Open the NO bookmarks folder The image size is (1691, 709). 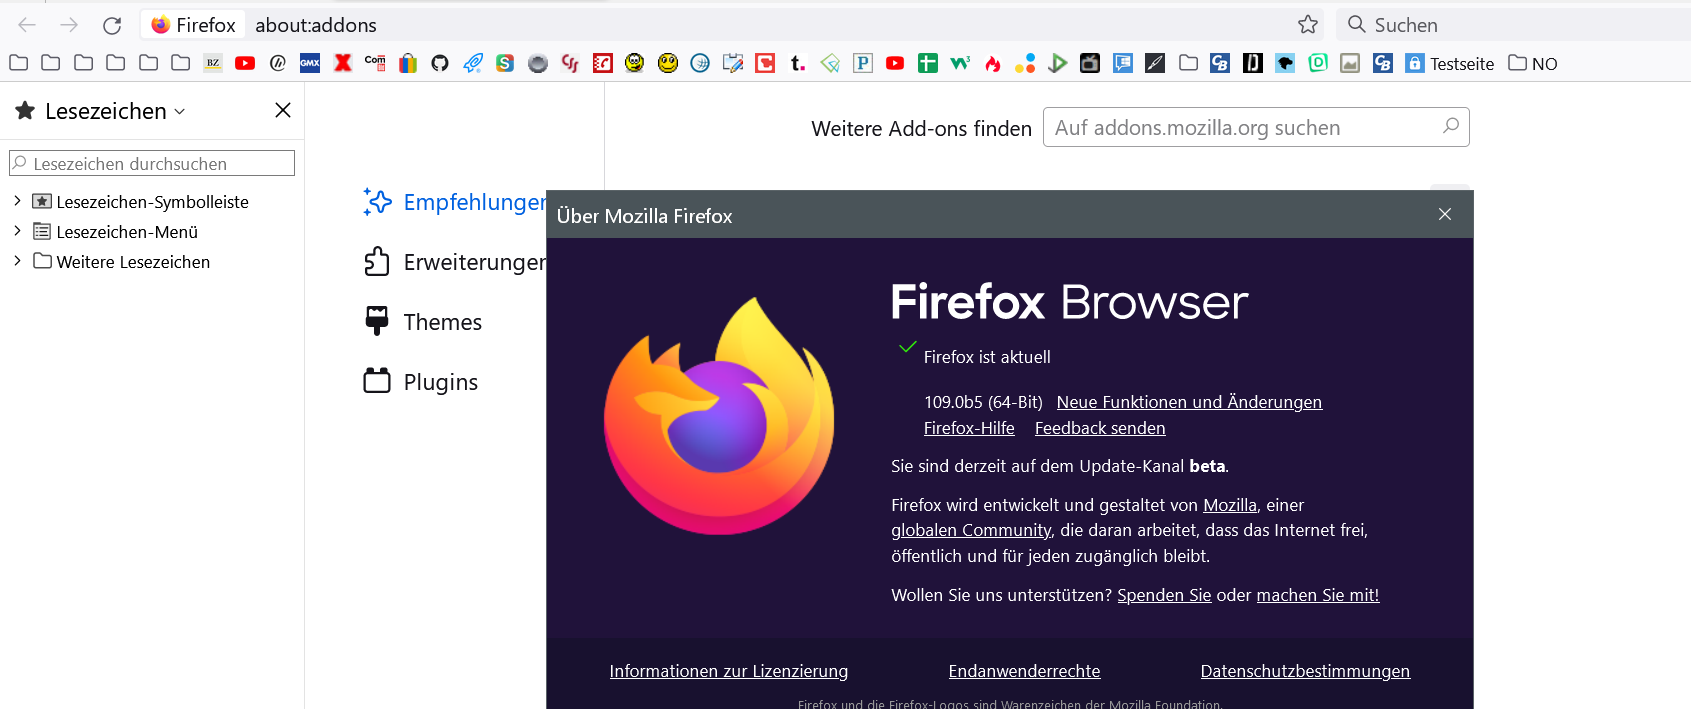(x=1533, y=63)
